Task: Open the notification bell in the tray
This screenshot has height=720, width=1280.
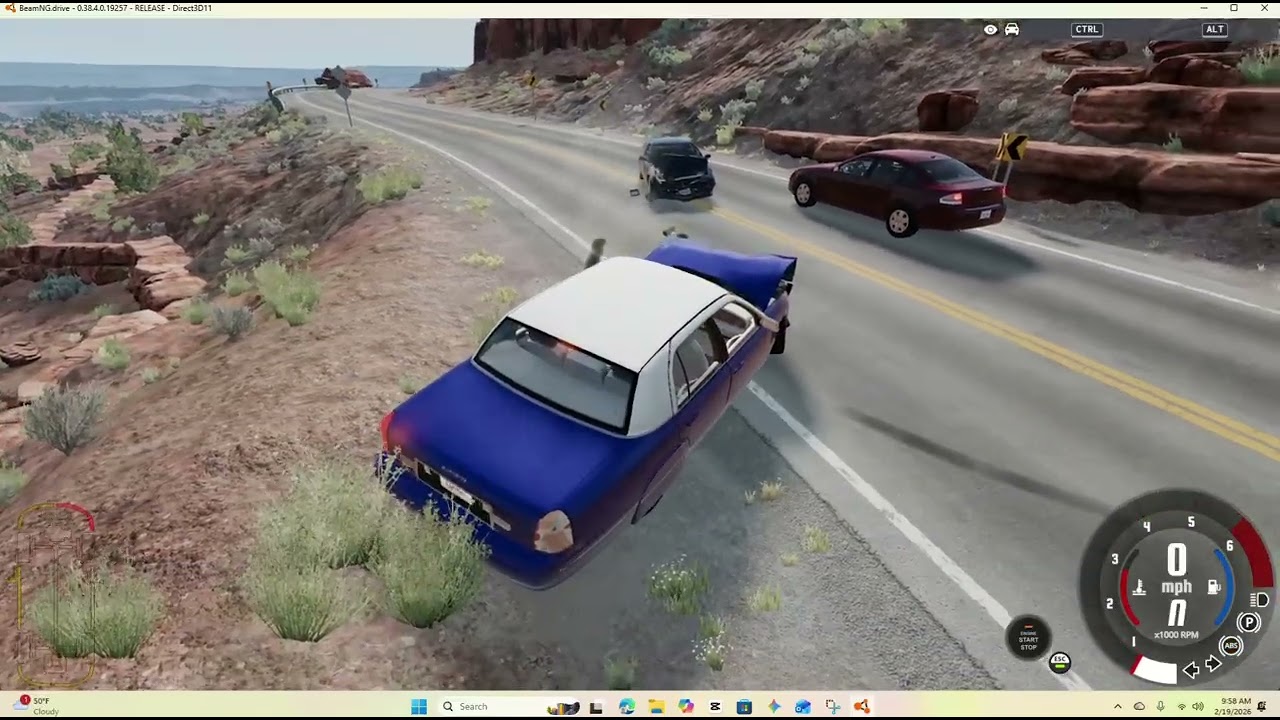Action: pos(1262,707)
